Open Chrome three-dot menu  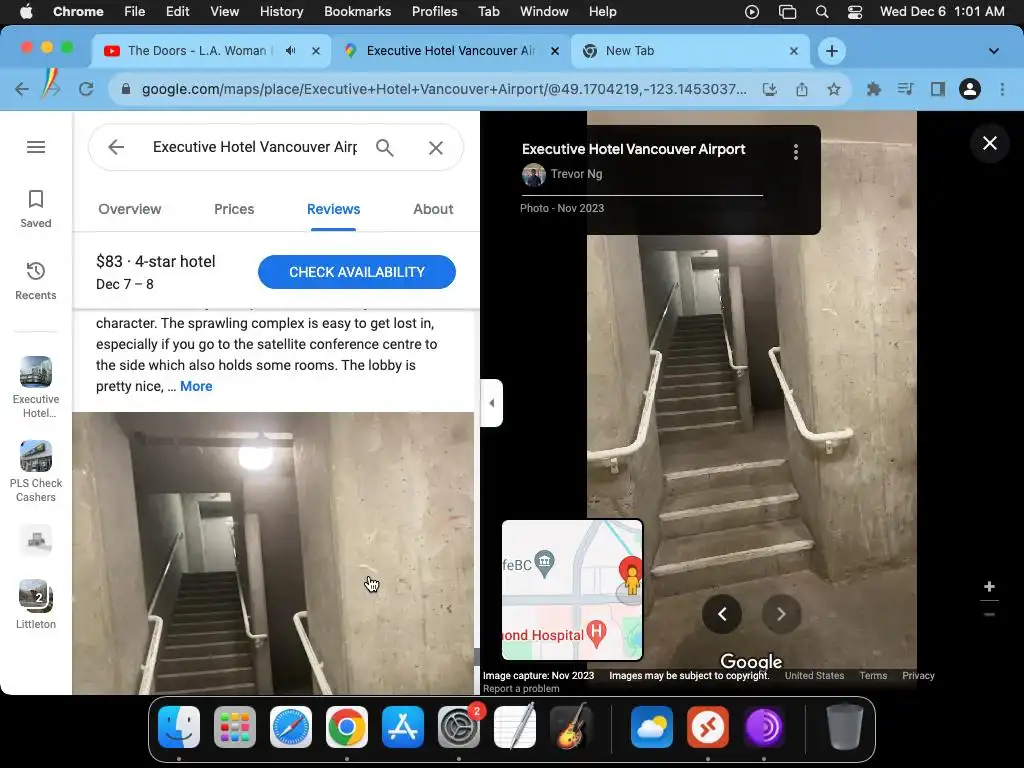point(1002,89)
